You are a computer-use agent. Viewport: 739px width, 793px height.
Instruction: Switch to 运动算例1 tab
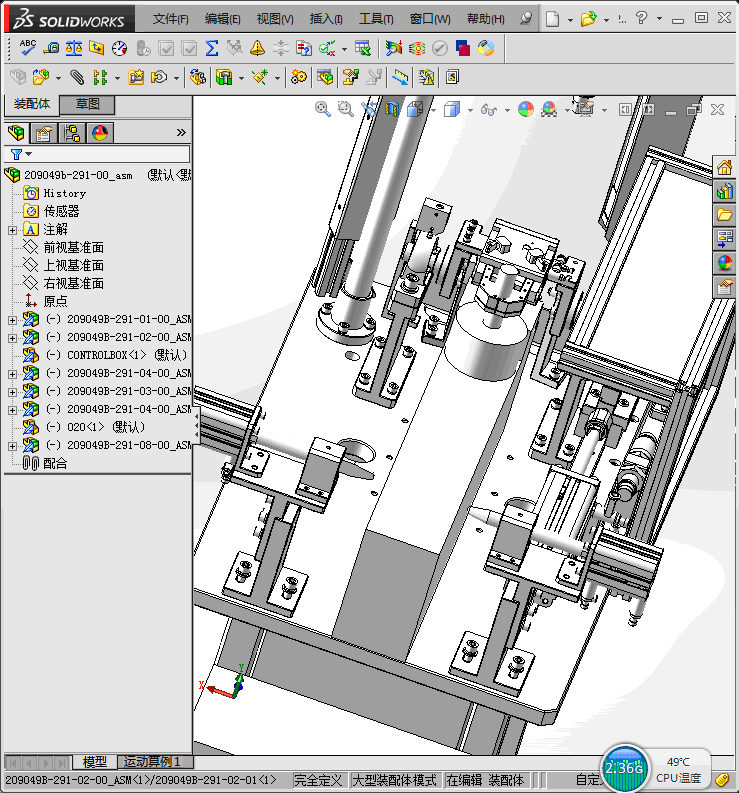point(152,762)
